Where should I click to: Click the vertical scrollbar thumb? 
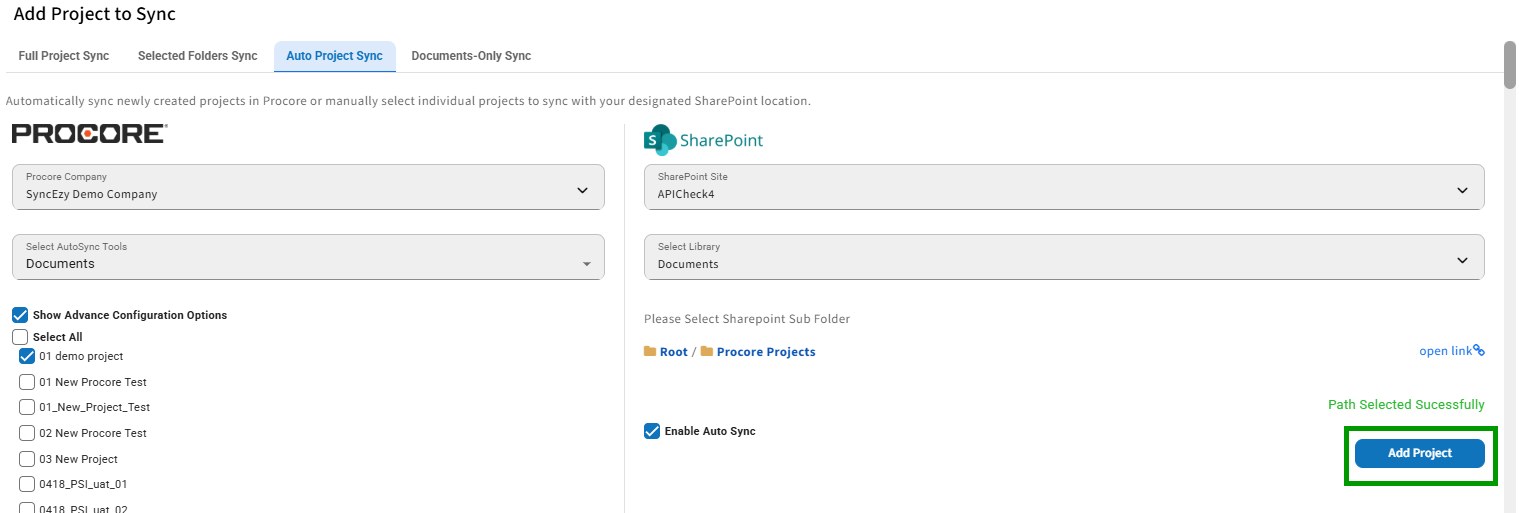pos(1510,66)
